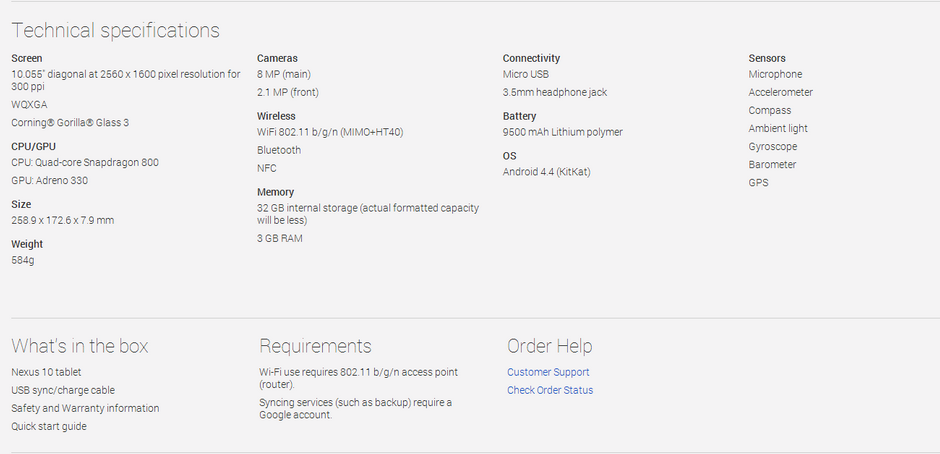This screenshot has width=940, height=454.
Task: Click the 3 GB RAM text
Action: click(280, 238)
